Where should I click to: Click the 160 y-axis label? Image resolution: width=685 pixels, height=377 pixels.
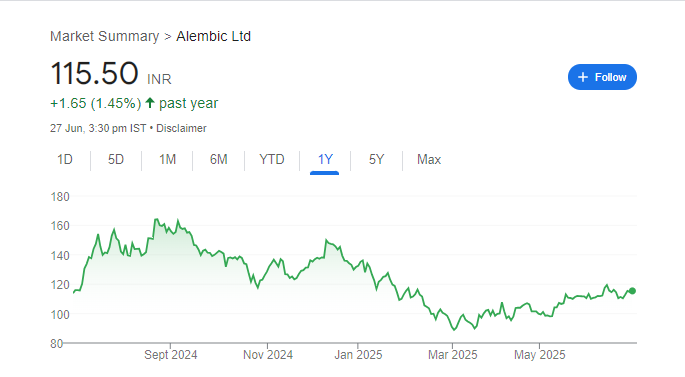tap(60, 226)
